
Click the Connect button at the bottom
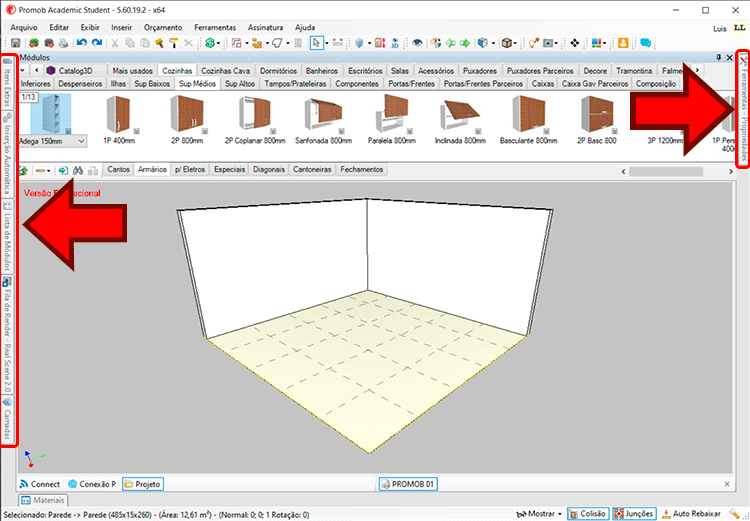click(x=40, y=484)
